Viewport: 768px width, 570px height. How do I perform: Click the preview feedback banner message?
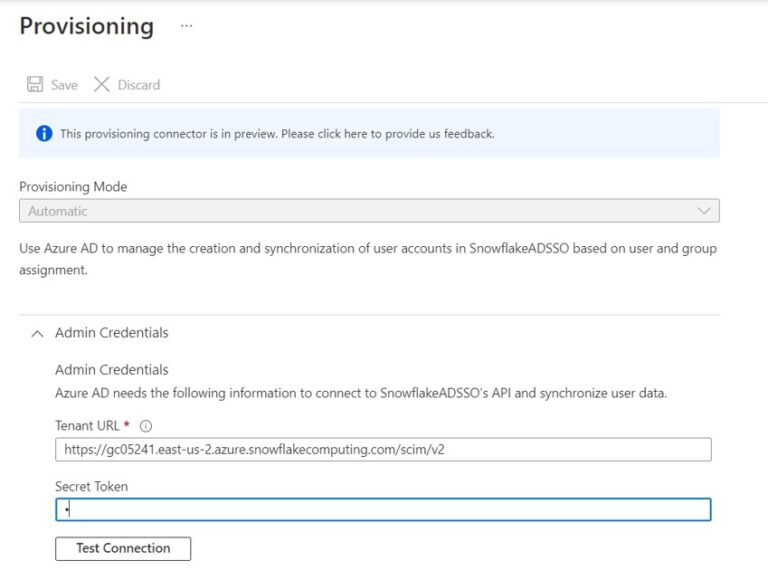point(277,134)
